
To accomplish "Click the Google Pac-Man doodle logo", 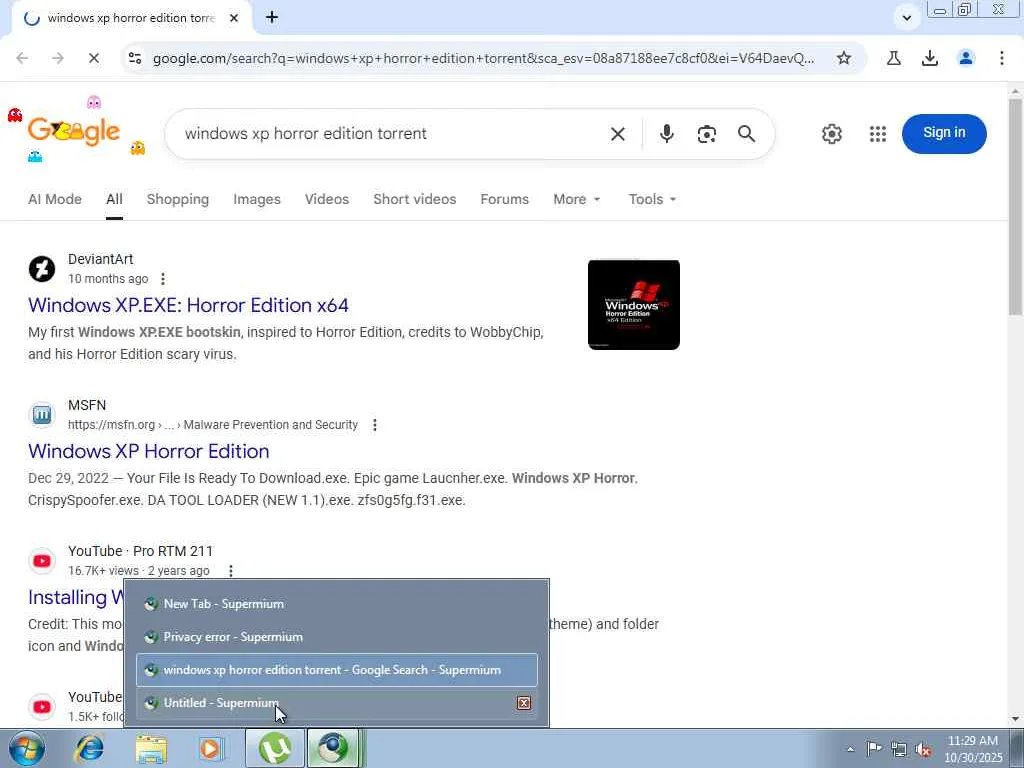I will pyautogui.click(x=74, y=133).
